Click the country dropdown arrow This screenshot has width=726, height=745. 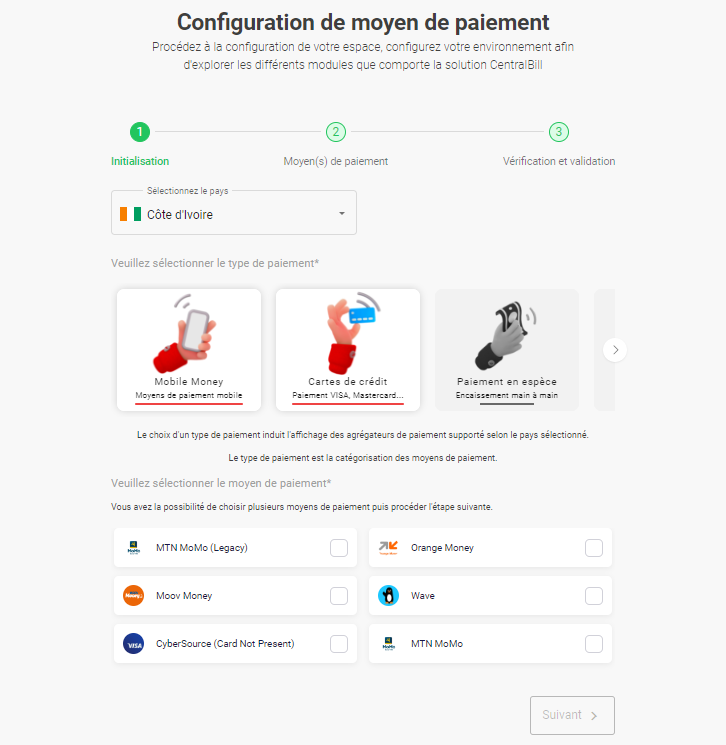pyautogui.click(x=341, y=214)
